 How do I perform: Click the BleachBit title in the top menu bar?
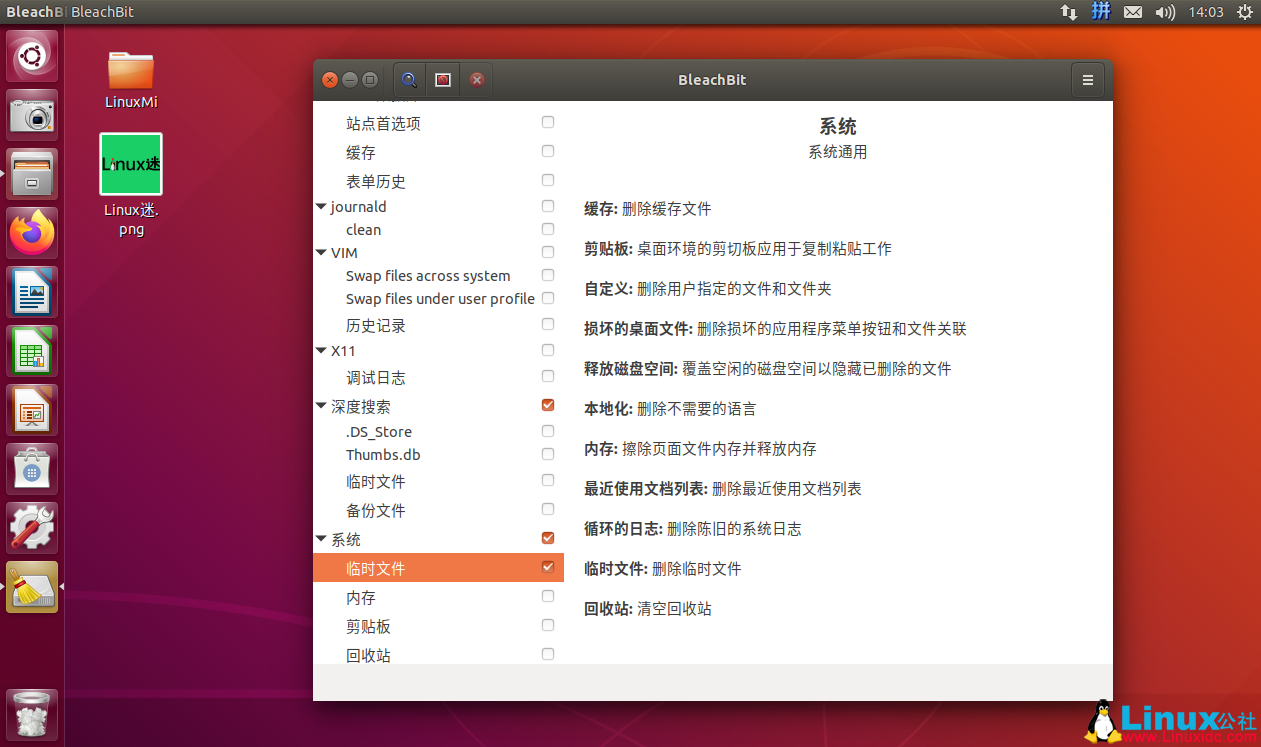click(x=102, y=11)
